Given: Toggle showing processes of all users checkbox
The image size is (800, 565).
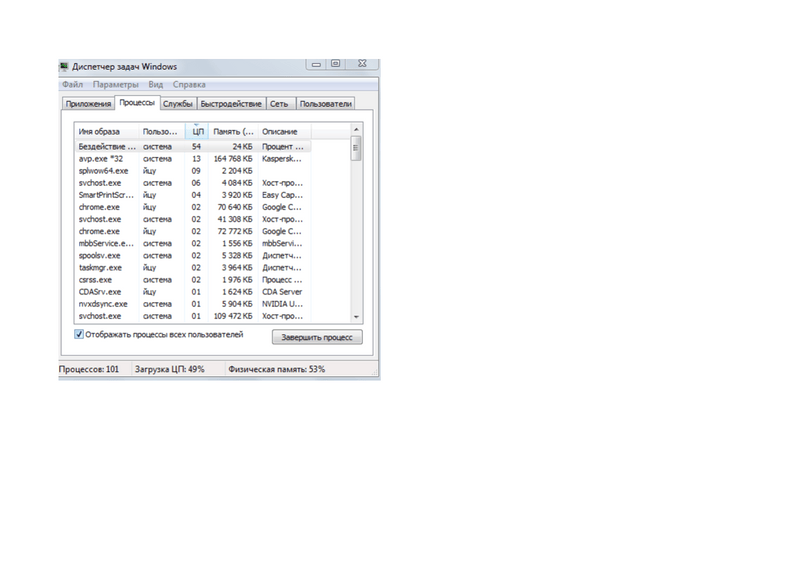Looking at the screenshot, I should pyautogui.click(x=80, y=335).
